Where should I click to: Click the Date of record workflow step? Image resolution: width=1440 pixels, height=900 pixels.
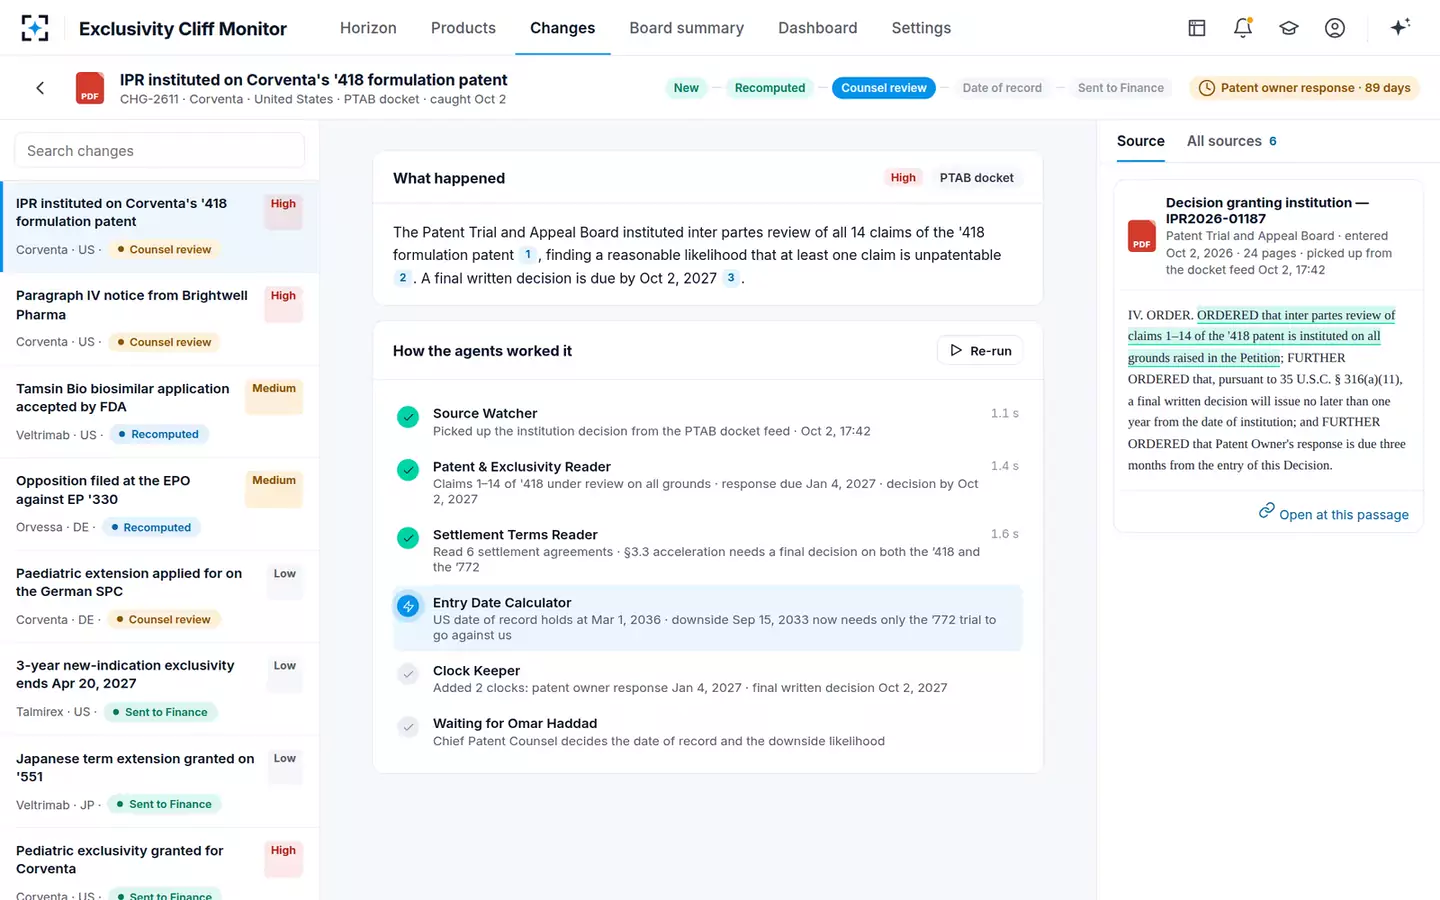(x=1002, y=88)
